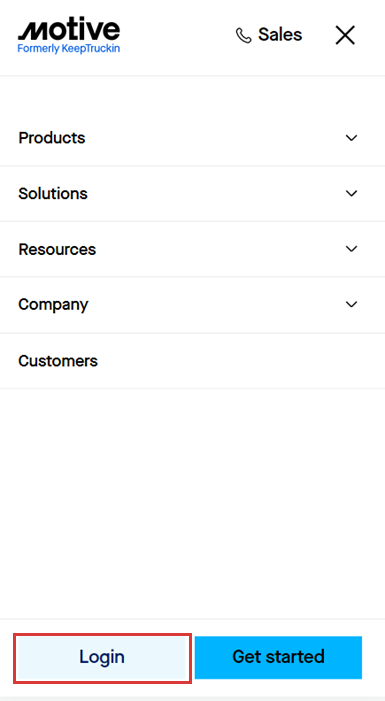Click the Motive wordmark logo
385x701 pixels.
point(69,30)
